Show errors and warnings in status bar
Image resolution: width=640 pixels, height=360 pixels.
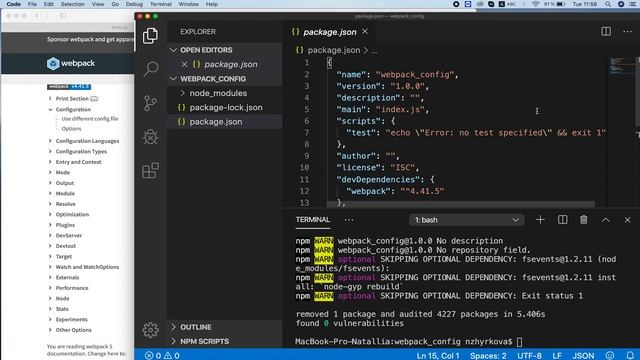coord(162,356)
